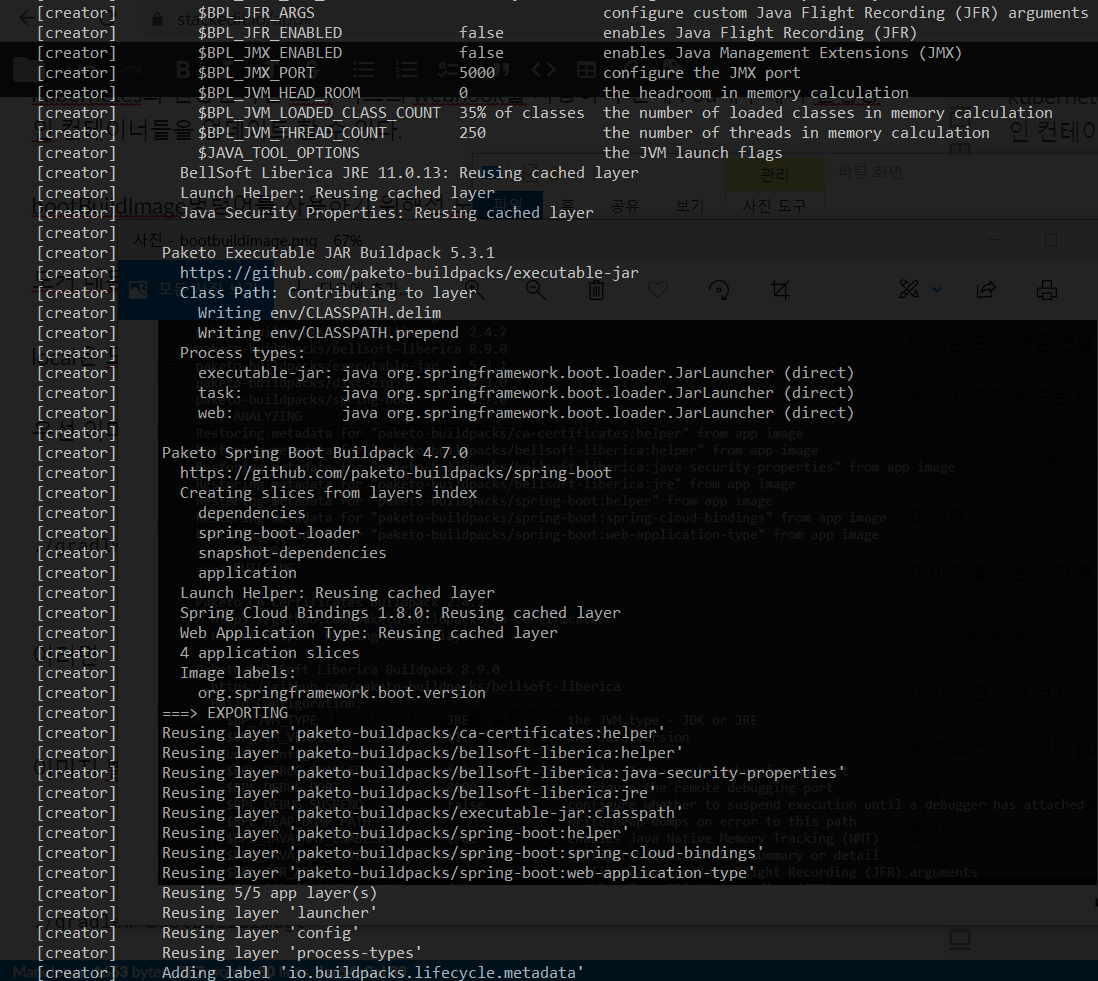
Task: Click the executable-jar GitHub URL in terminal
Action: [x=409, y=273]
